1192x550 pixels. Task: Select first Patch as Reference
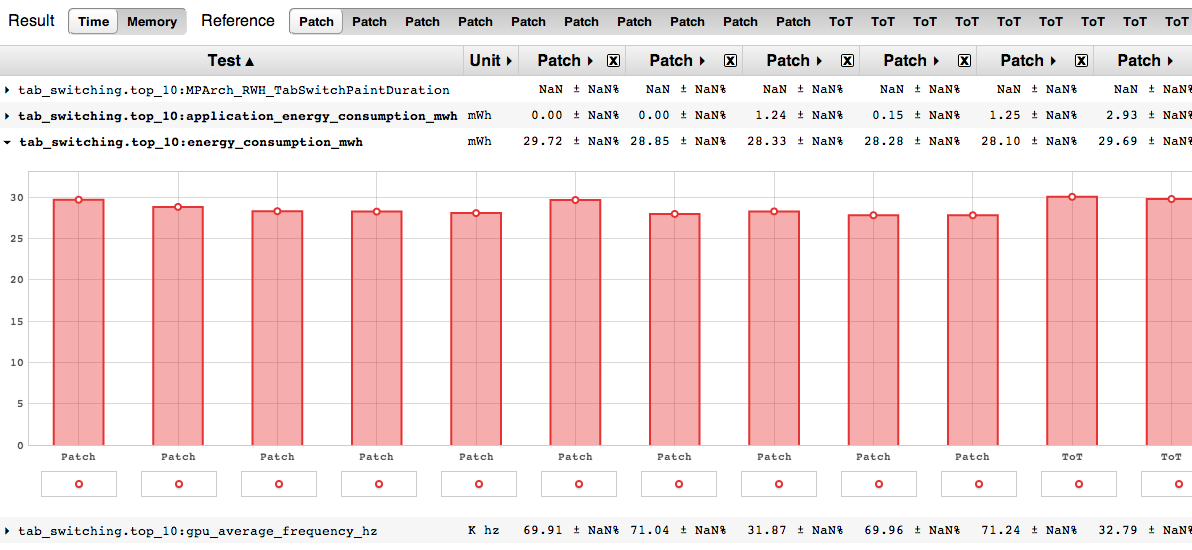[316, 21]
